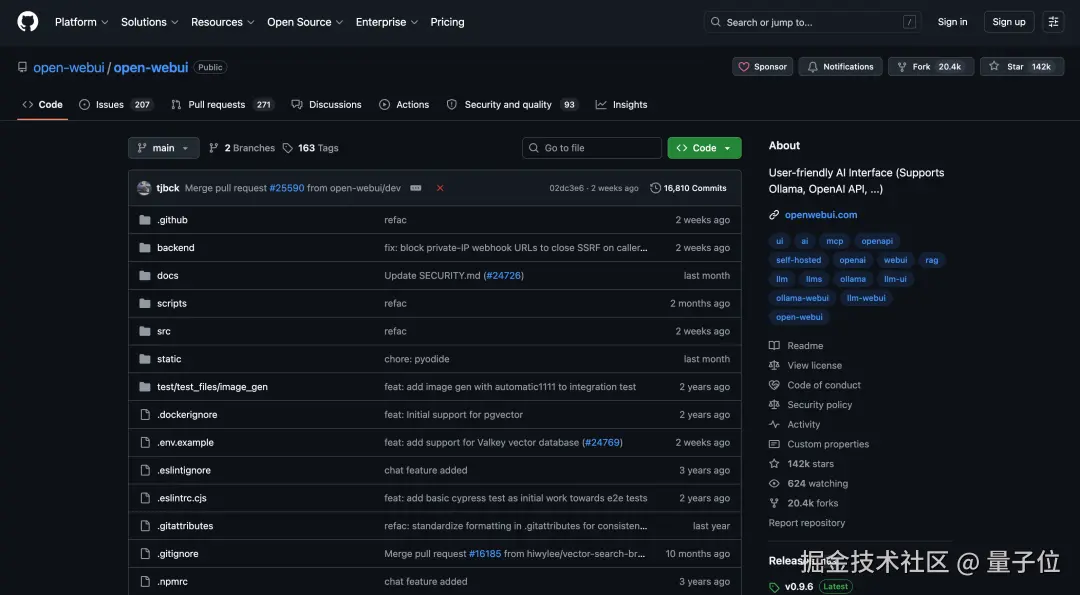Screen dimensions: 1080x595
Task: Click the Code of conduct heart icon
Action: tap(774, 385)
